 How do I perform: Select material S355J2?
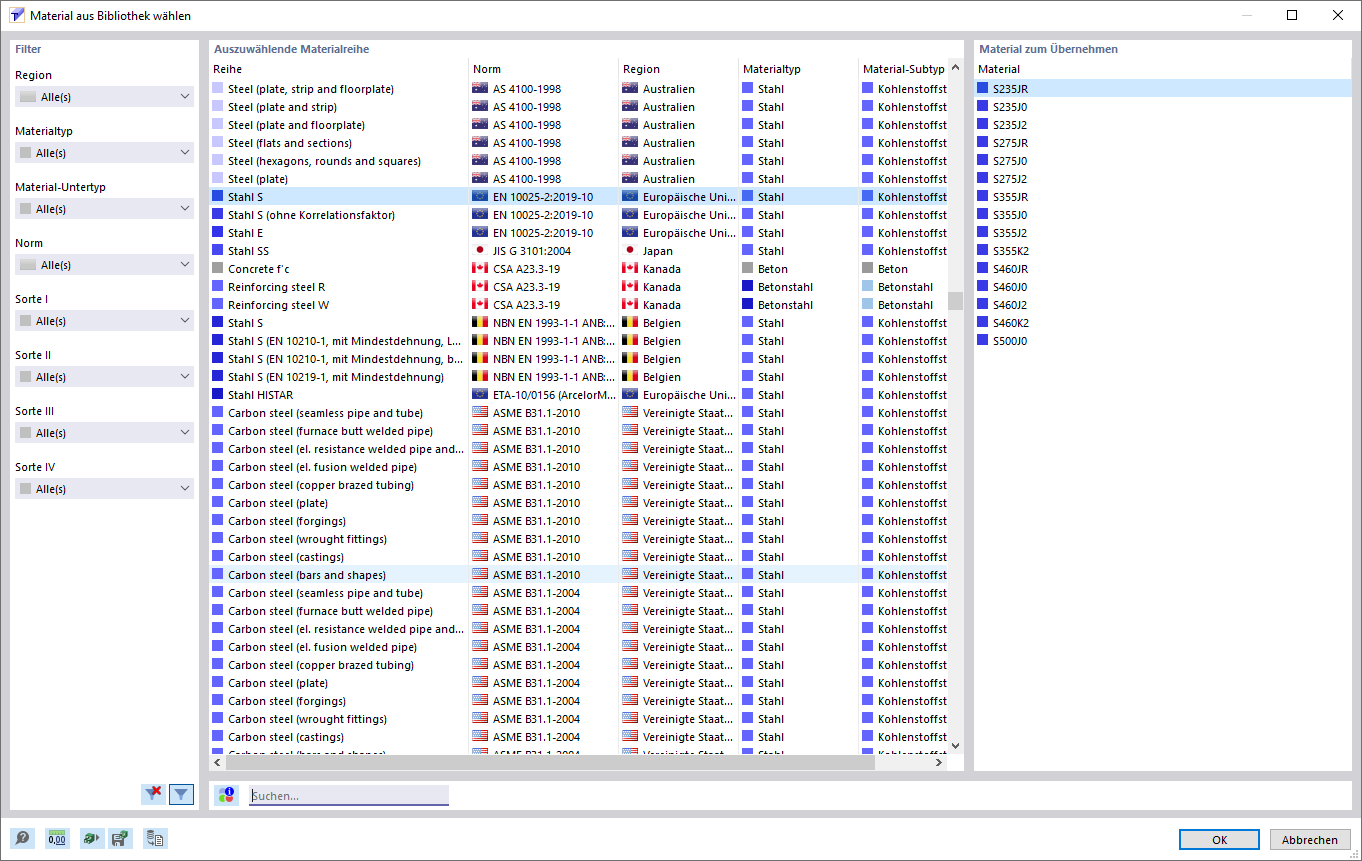1163,233
